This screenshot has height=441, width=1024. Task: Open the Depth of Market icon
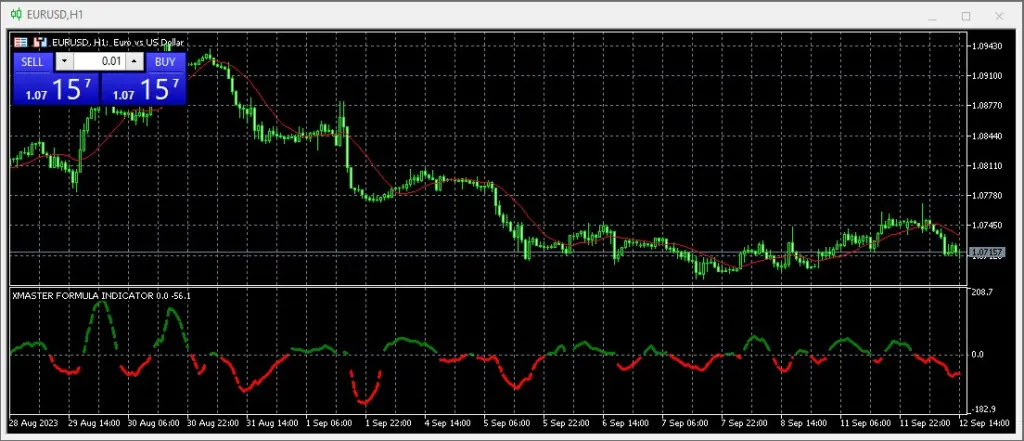[x=41, y=42]
